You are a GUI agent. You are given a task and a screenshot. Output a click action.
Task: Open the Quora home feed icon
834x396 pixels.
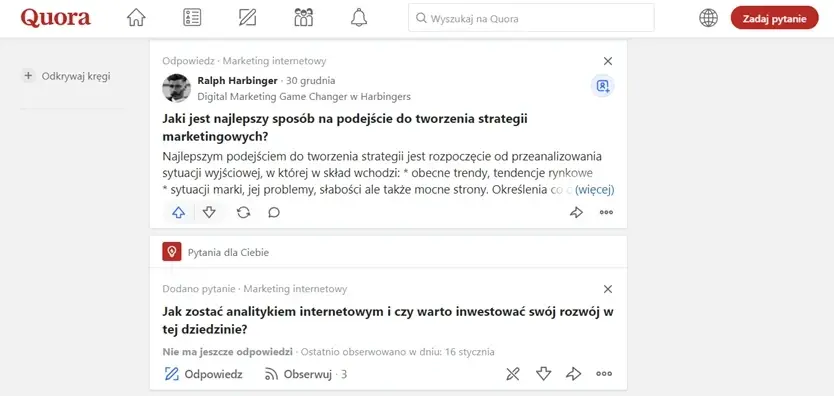[136, 18]
